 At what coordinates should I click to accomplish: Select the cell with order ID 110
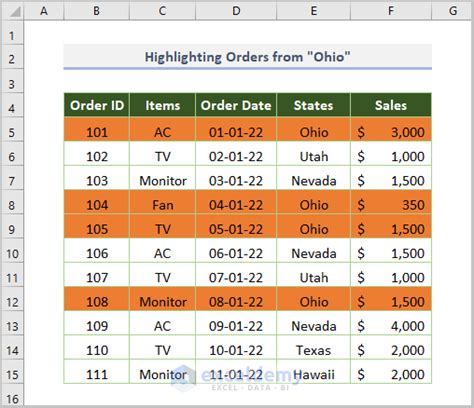(97, 347)
